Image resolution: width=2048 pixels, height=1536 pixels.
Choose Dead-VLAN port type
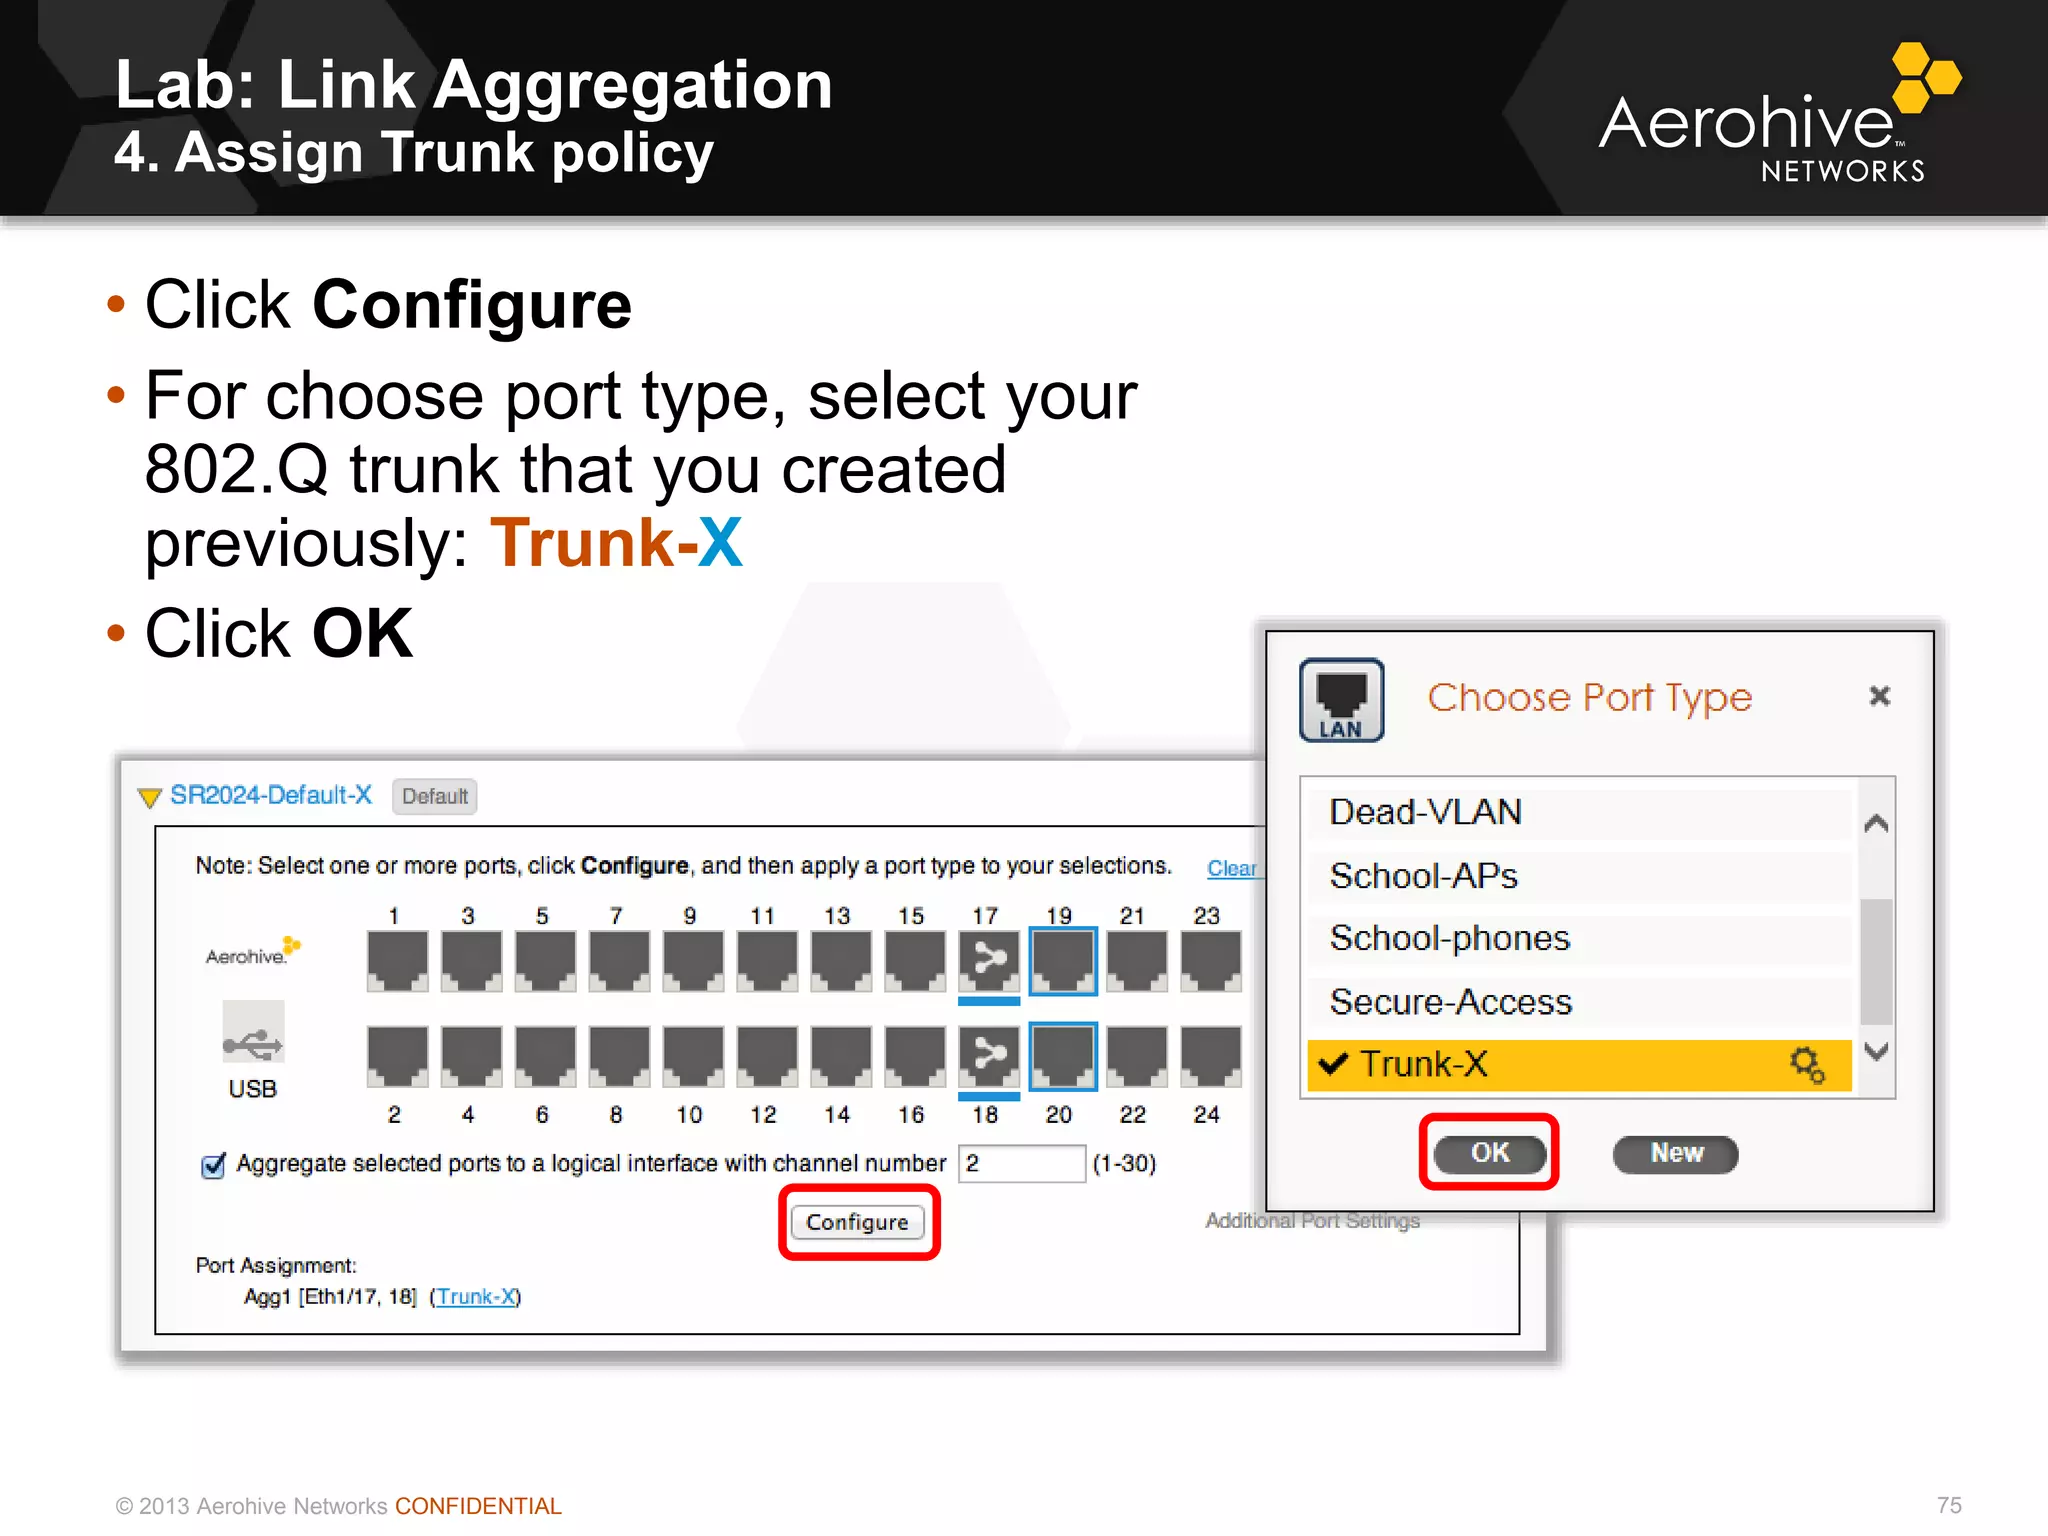click(1580, 812)
